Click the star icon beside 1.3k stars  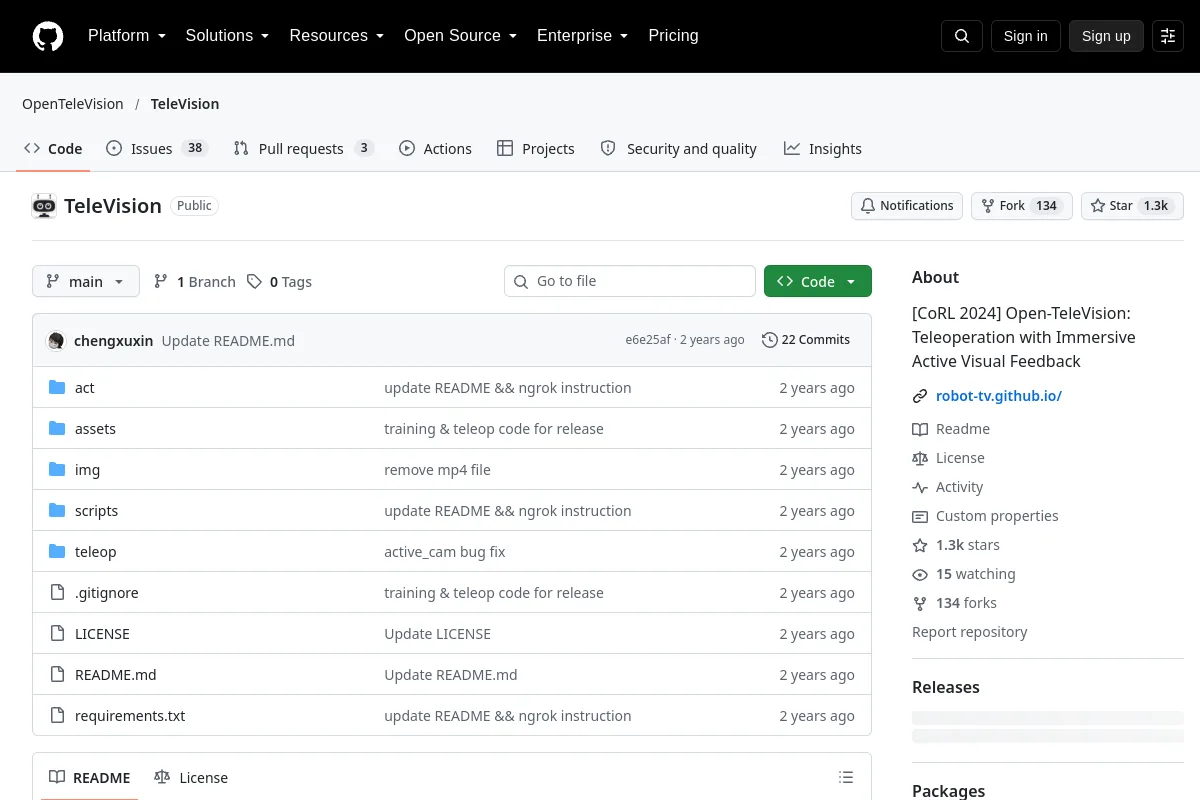[920, 545]
